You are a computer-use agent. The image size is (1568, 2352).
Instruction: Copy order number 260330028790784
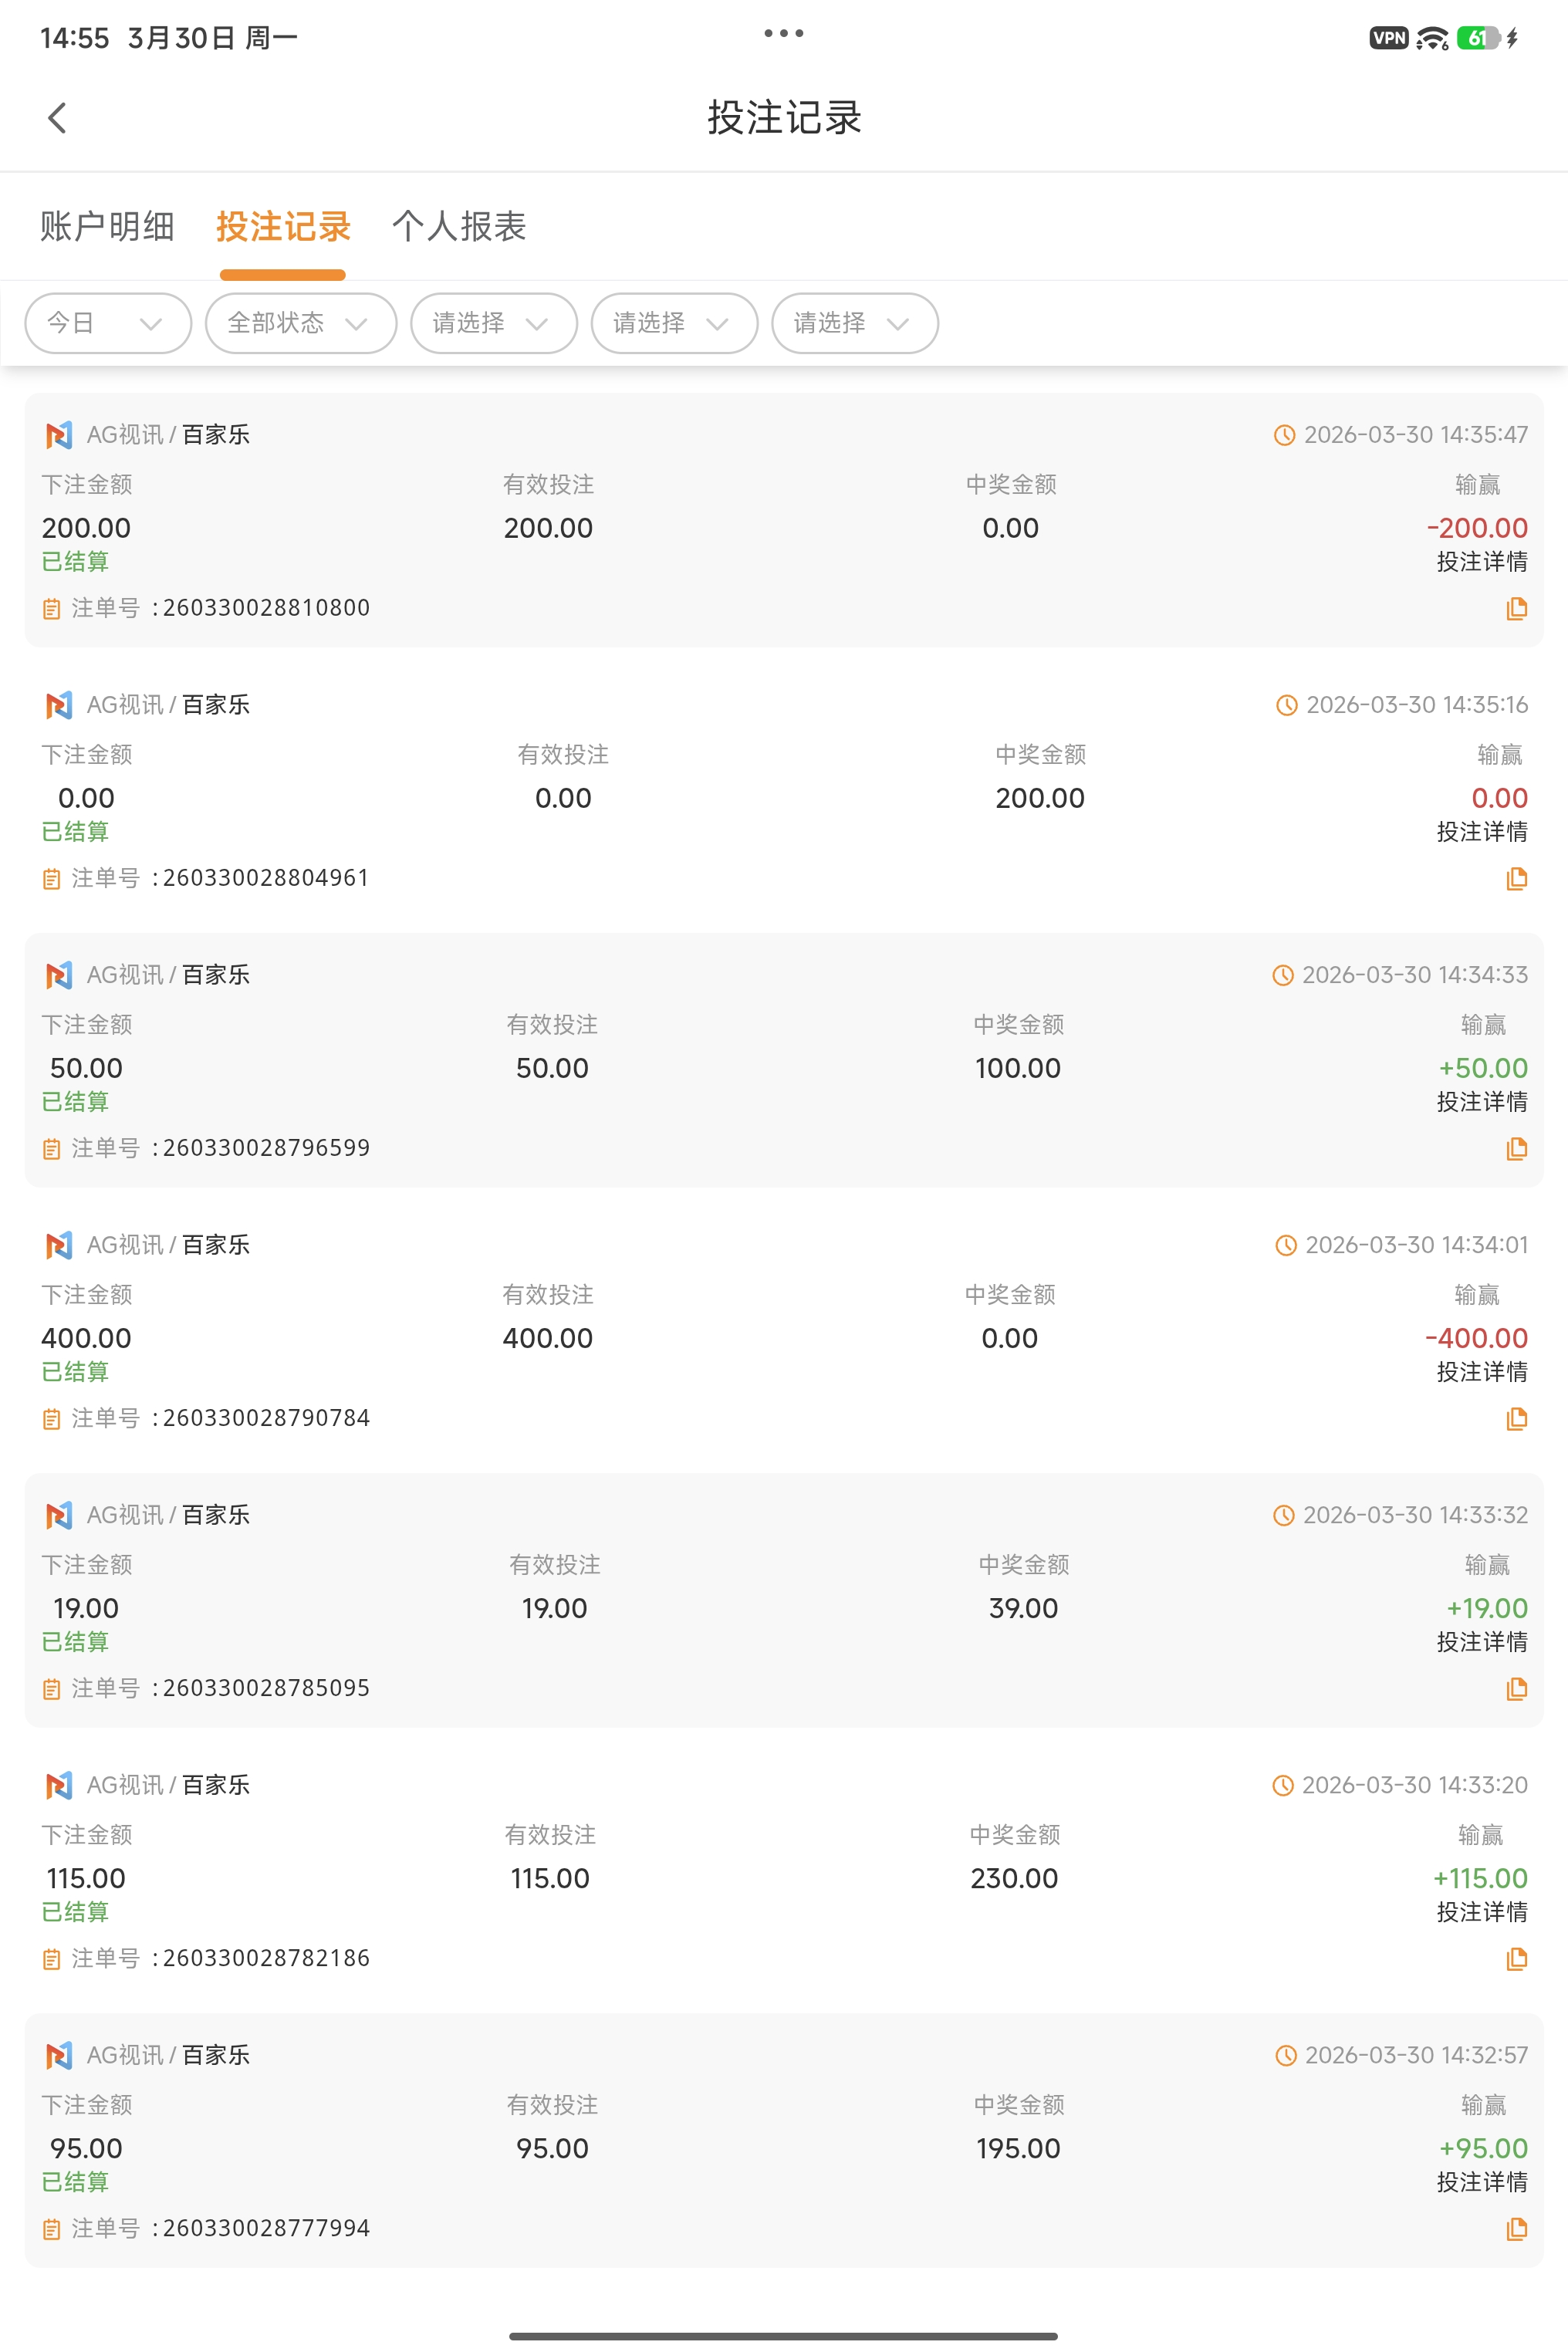click(1516, 1418)
